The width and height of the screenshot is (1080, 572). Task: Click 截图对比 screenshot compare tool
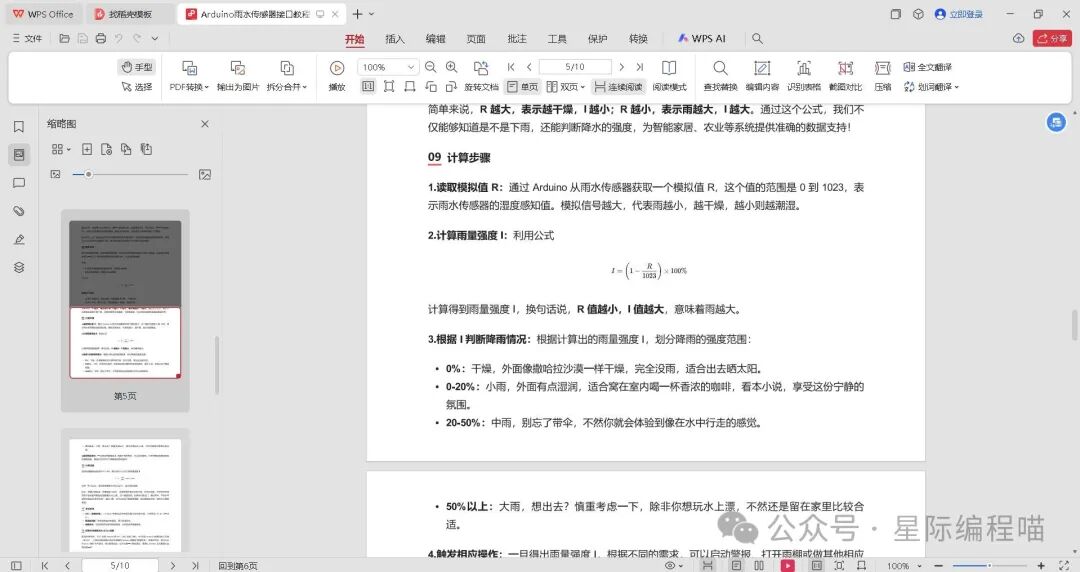pos(845,75)
